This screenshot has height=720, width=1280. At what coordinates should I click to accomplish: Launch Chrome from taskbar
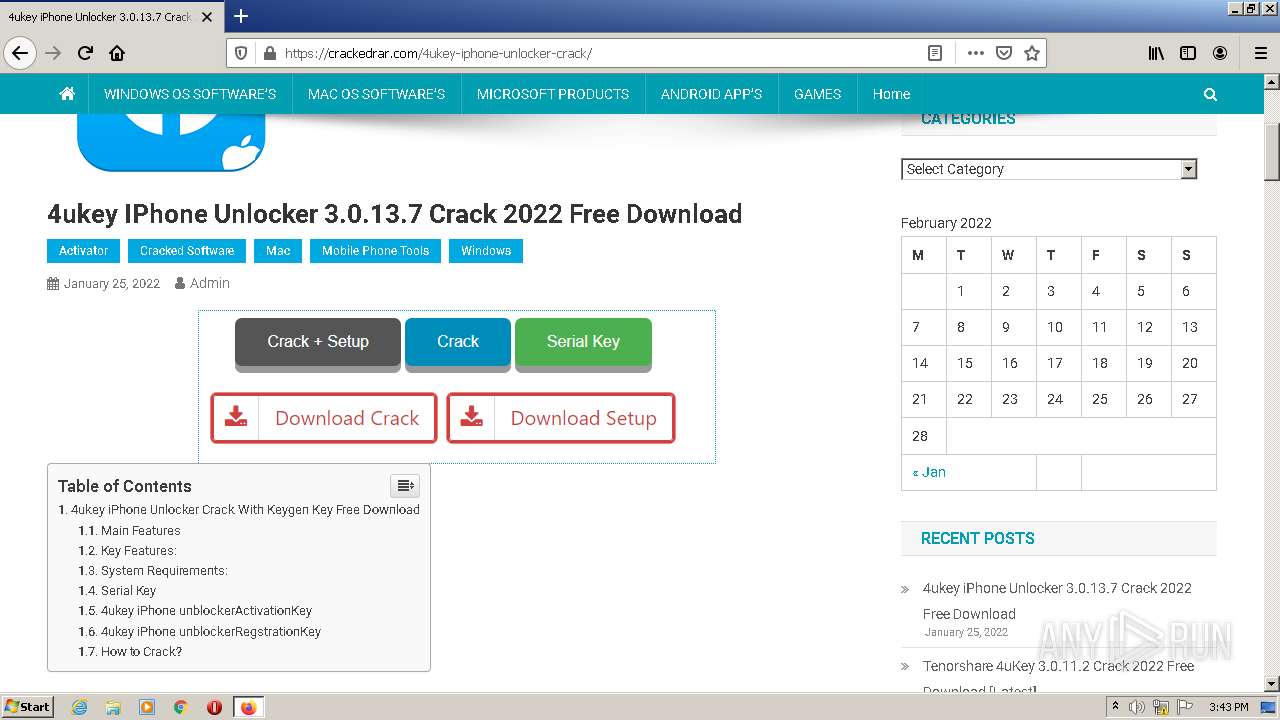coord(181,707)
